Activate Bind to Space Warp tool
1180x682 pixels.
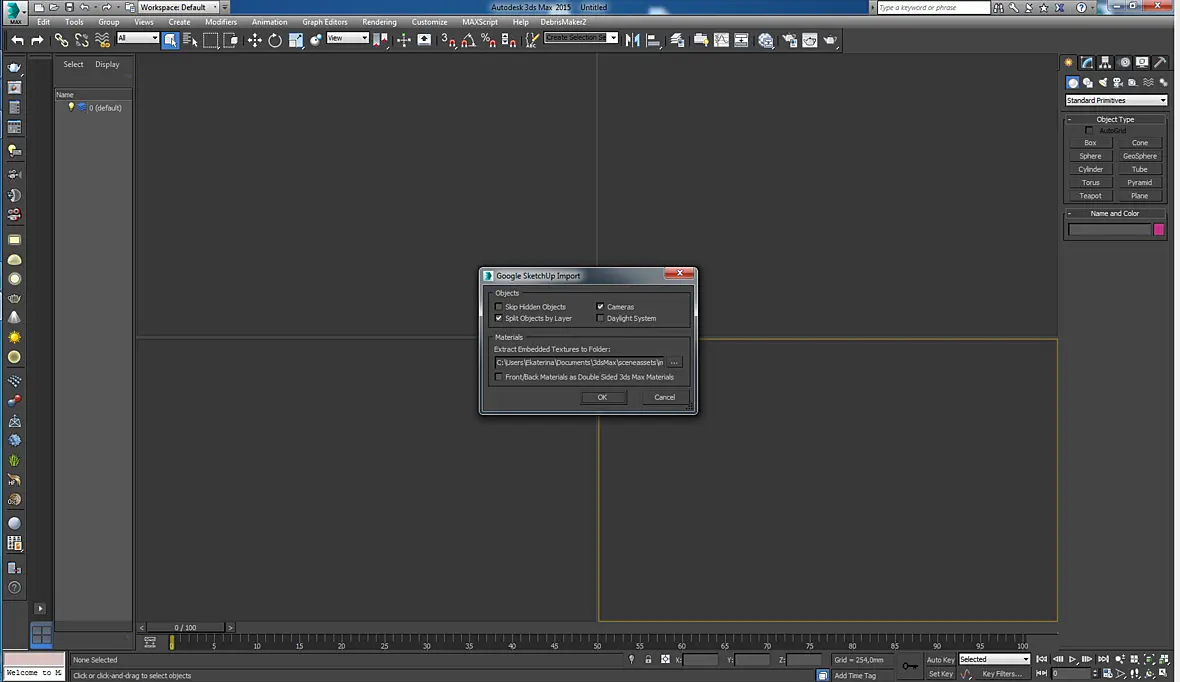tap(102, 41)
